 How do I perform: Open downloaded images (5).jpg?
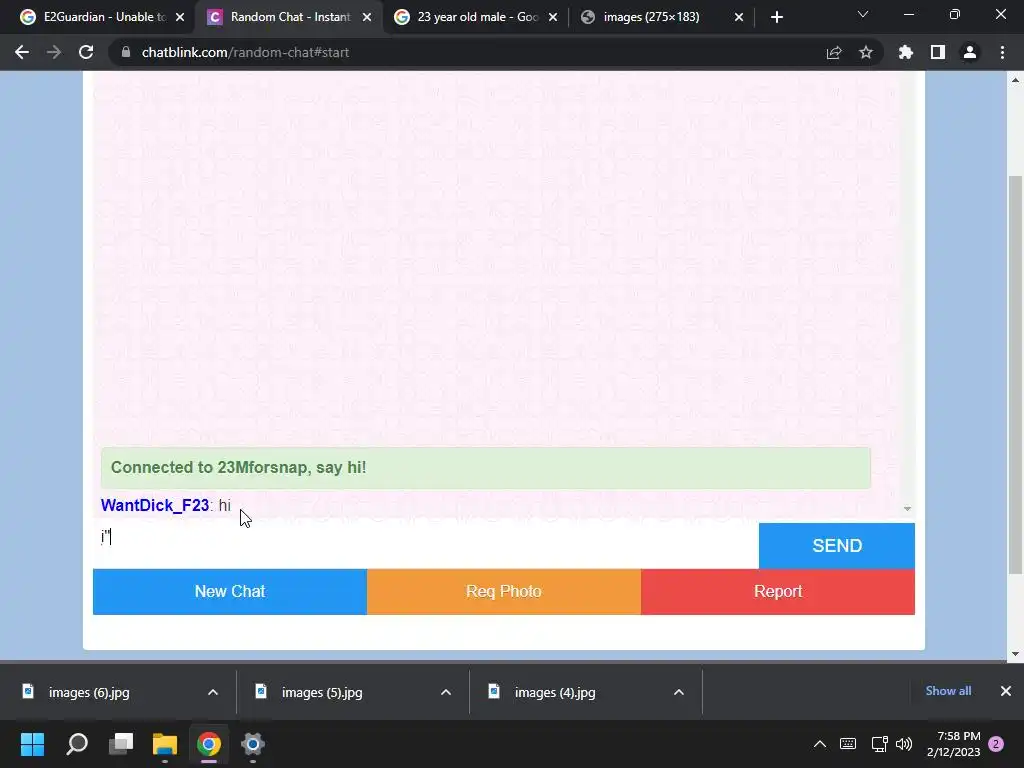322,692
